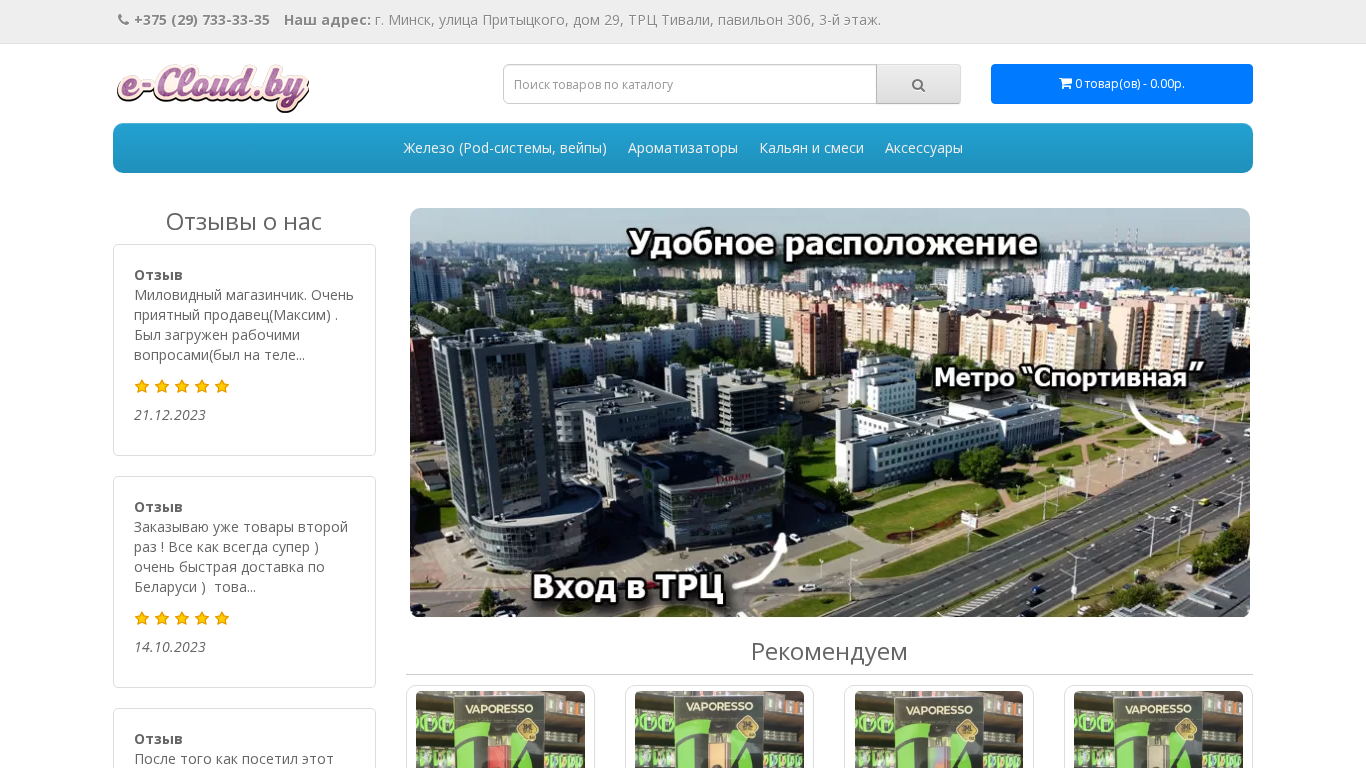Open the first Vaporesso recommended product
Image resolution: width=1366 pixels, height=768 pixels.
(500, 729)
